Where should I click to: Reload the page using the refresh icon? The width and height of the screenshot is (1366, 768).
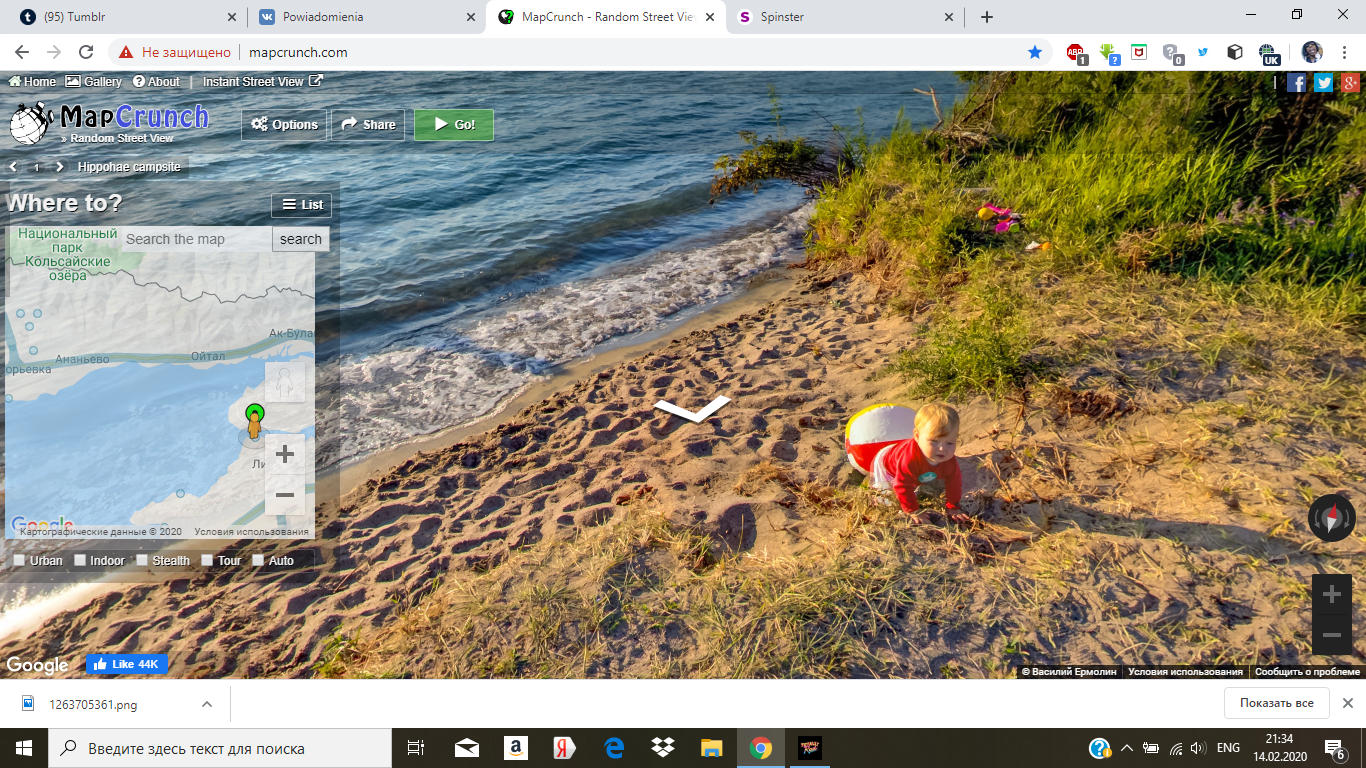(86, 52)
